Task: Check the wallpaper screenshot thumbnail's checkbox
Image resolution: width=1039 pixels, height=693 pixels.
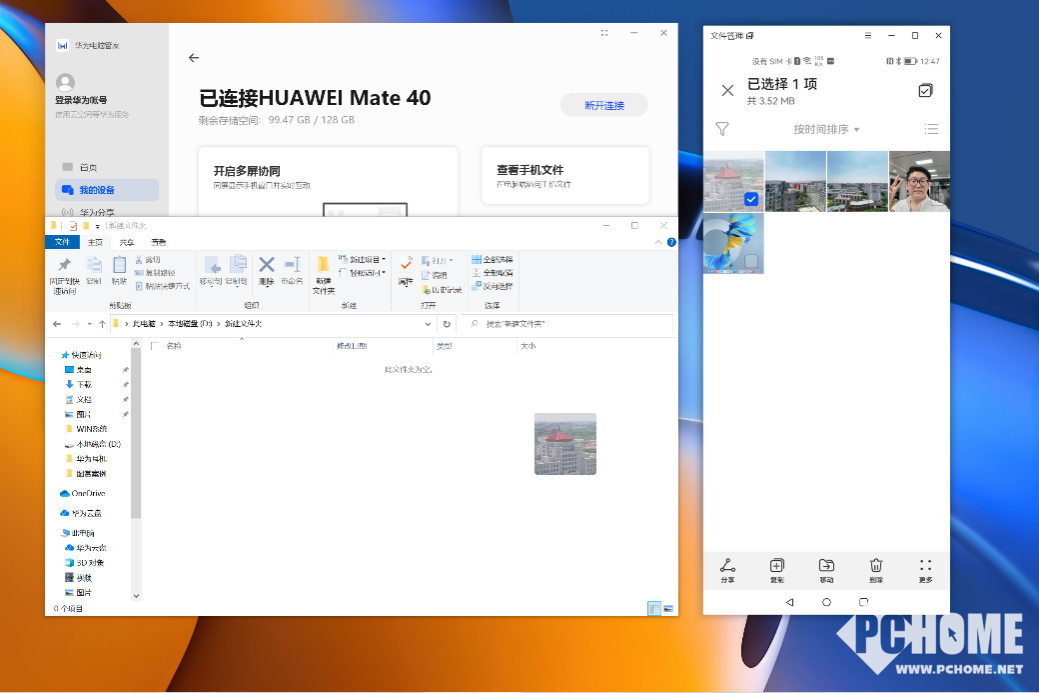Action: (751, 260)
